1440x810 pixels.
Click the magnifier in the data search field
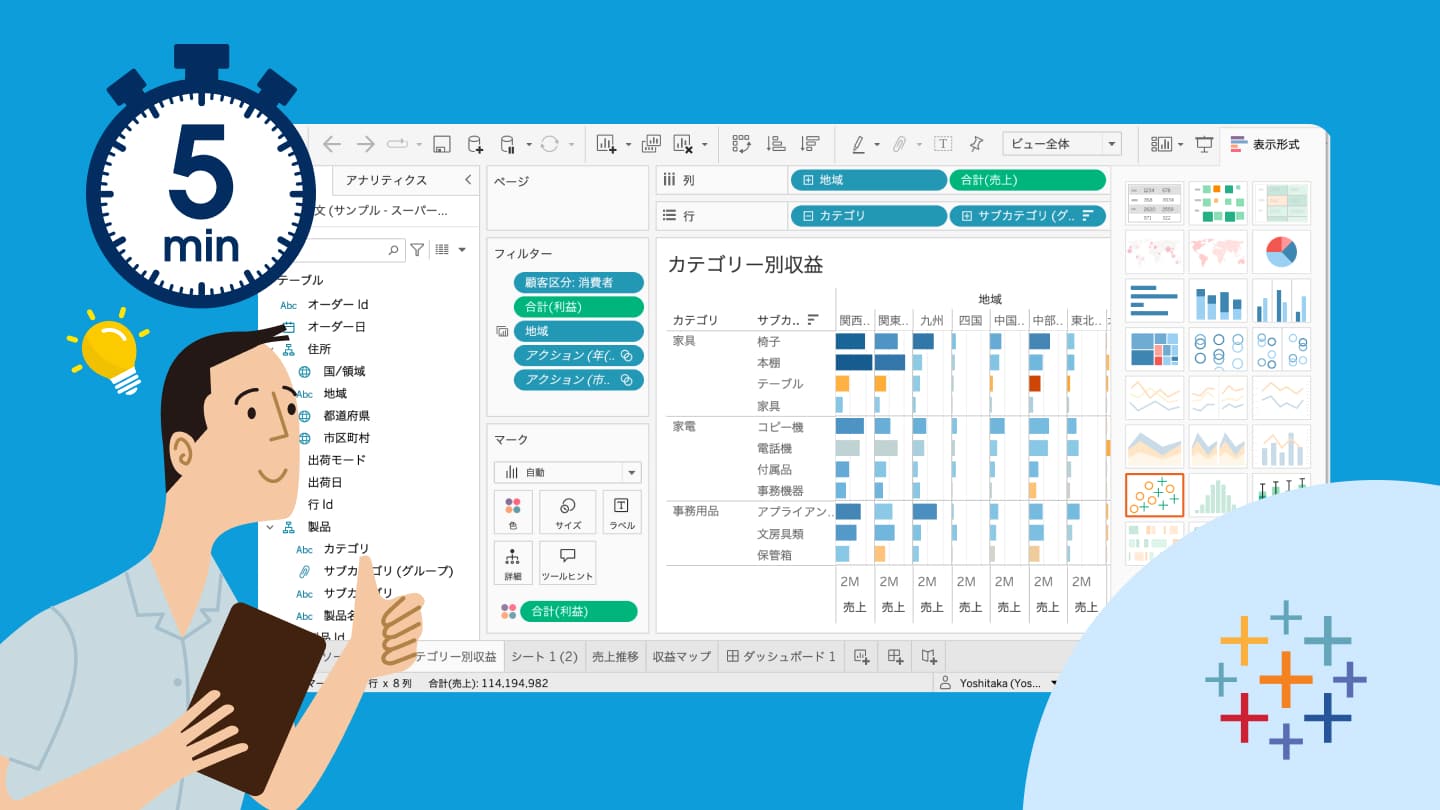coord(394,250)
